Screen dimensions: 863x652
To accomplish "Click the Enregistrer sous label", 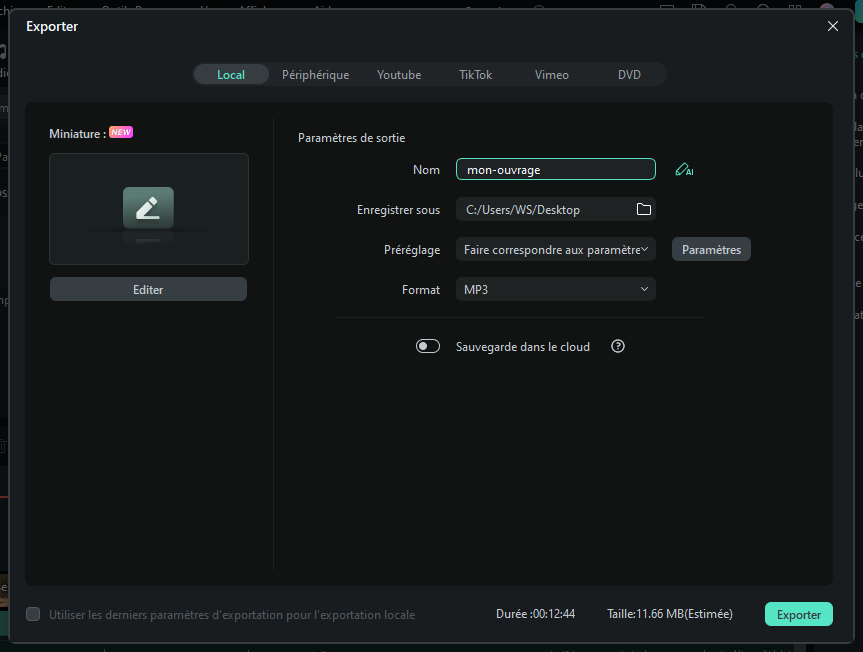I will click(x=398, y=210).
